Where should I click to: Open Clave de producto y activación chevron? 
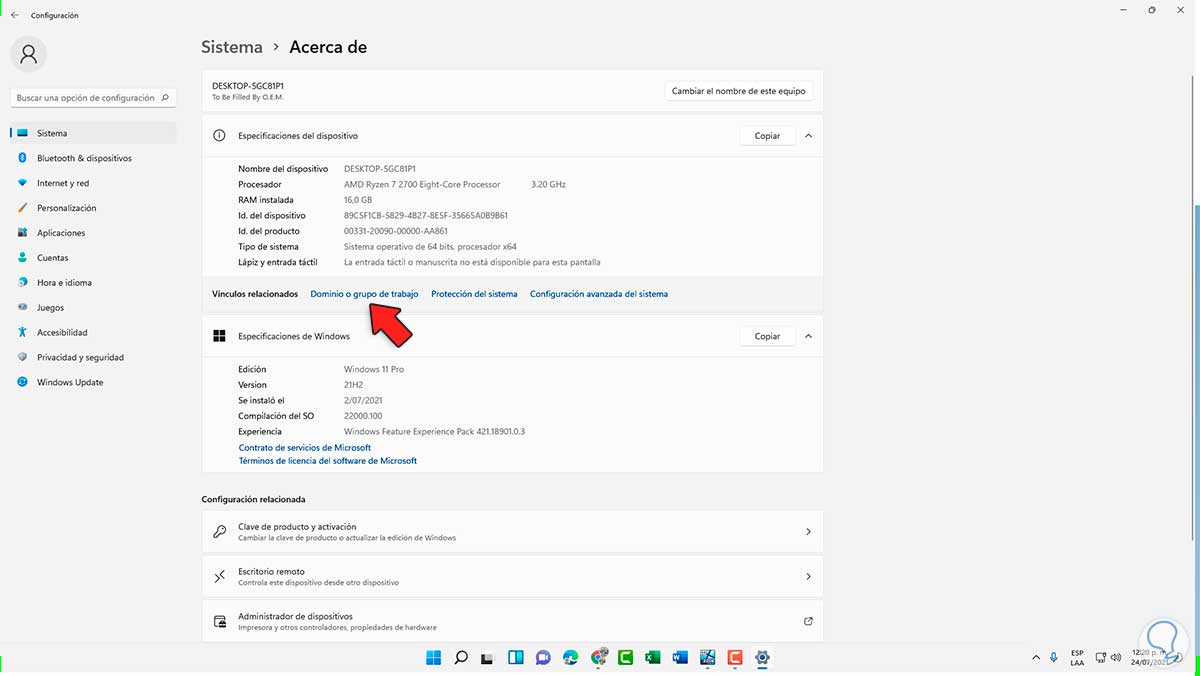click(808, 532)
